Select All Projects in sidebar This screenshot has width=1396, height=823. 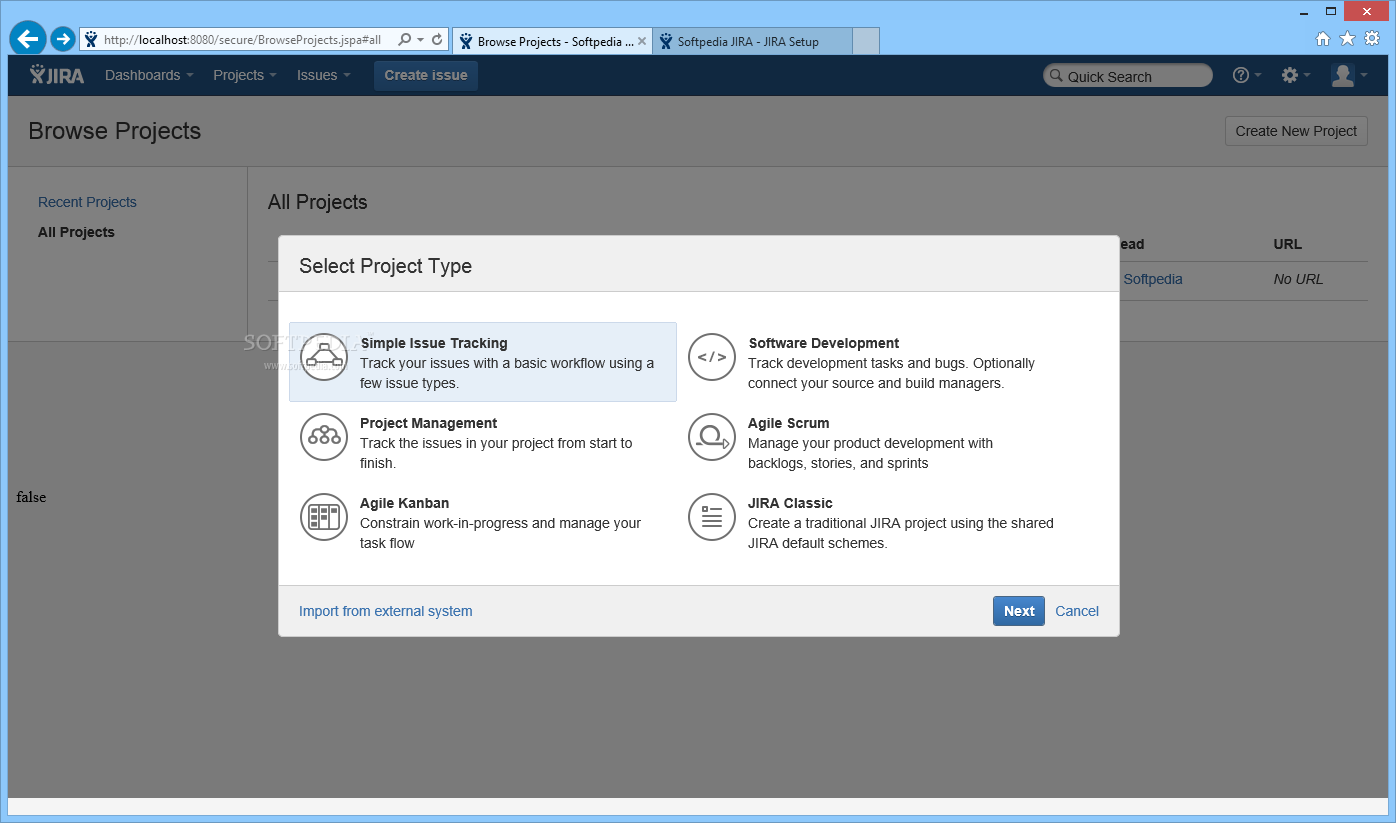[x=76, y=232]
